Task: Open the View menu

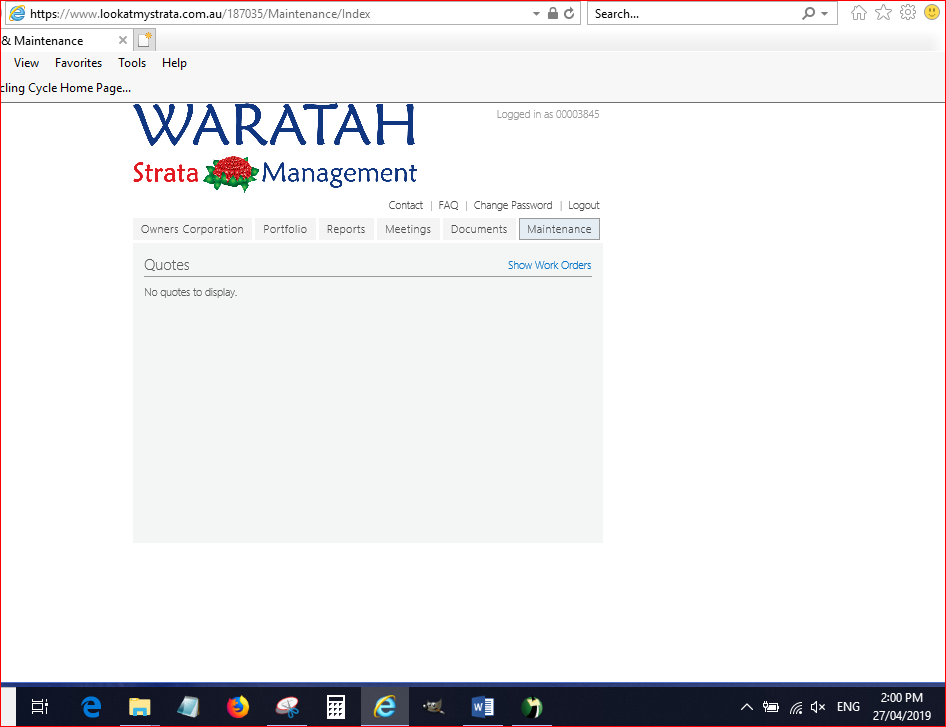Action: pos(26,63)
